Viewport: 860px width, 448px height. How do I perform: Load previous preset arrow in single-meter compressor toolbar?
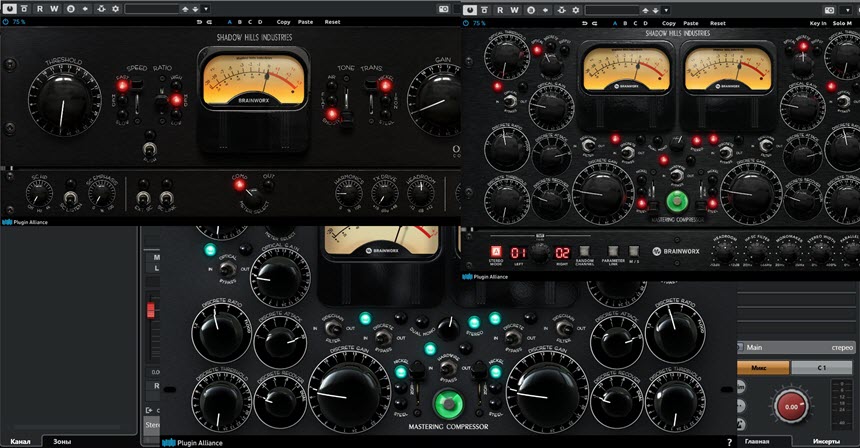point(185,9)
